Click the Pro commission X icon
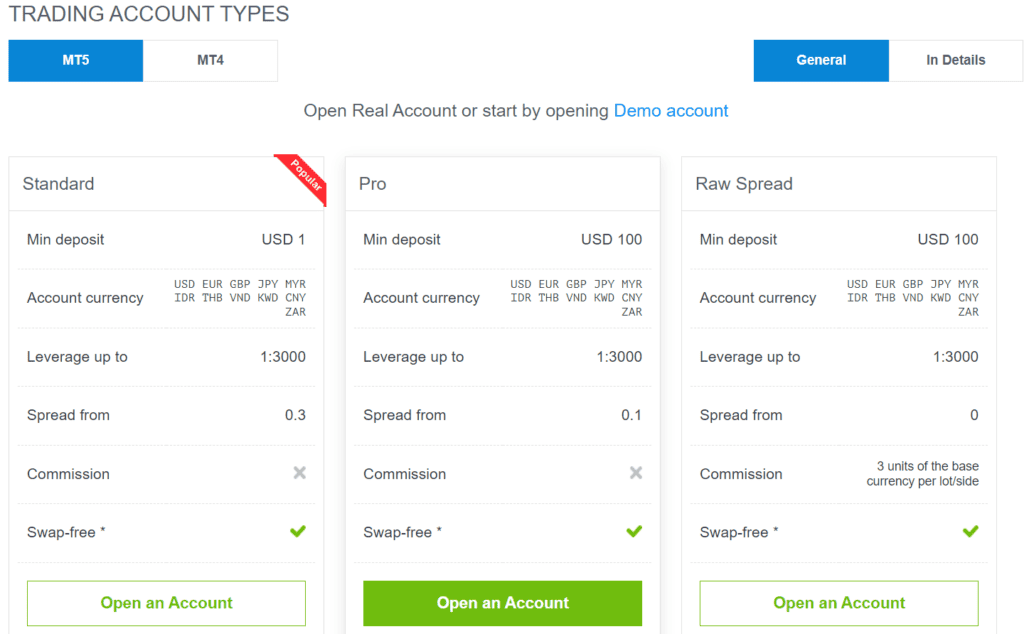Viewport: 1024px width, 634px height. (635, 473)
